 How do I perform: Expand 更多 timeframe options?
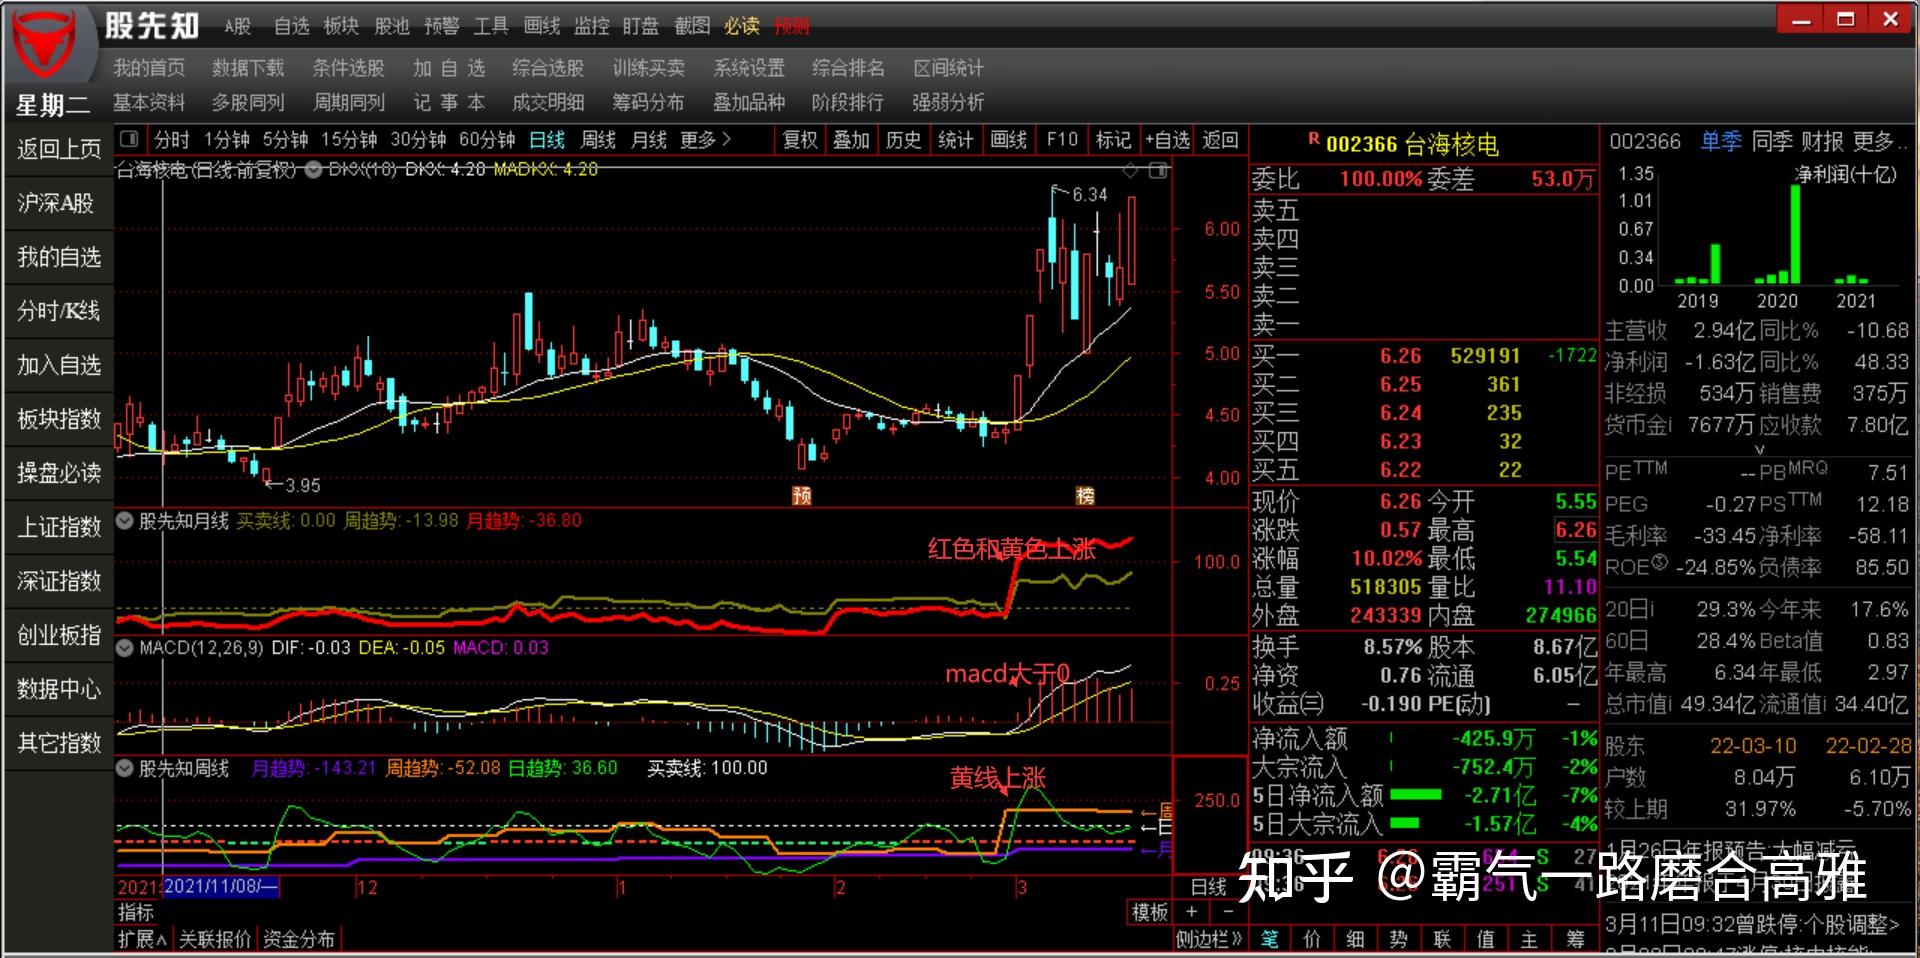point(706,140)
